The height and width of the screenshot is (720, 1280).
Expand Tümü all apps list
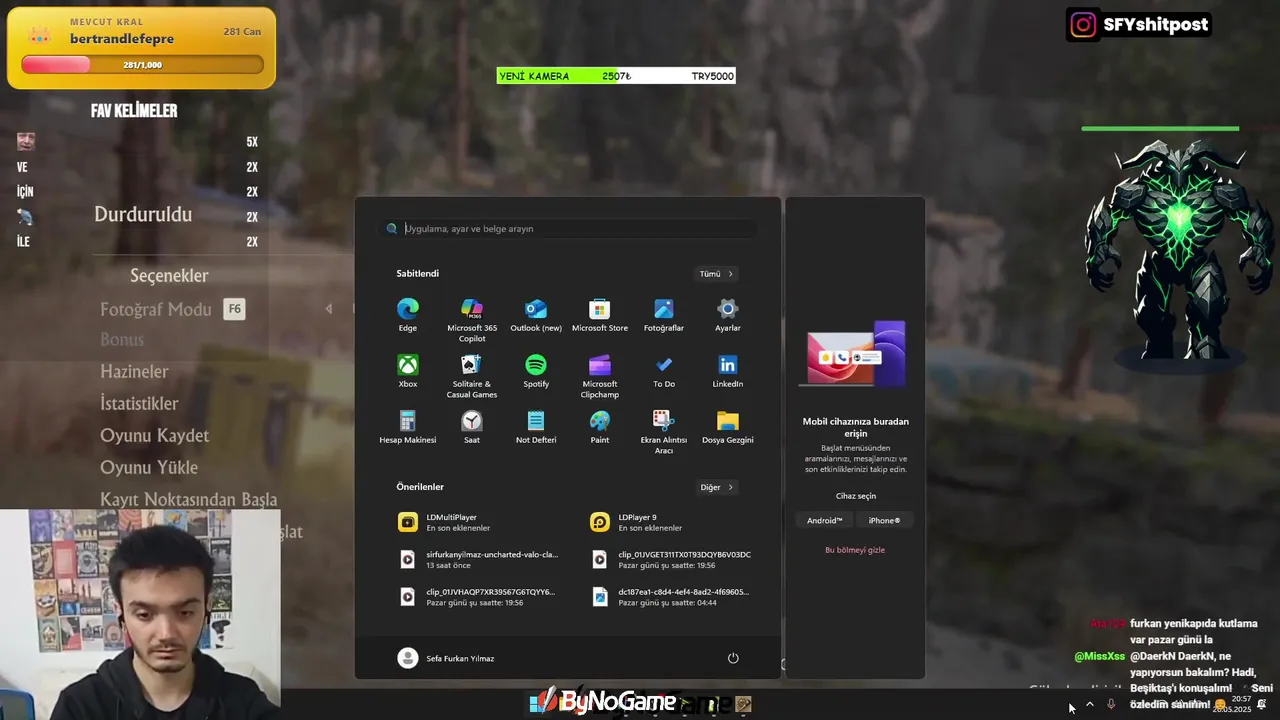point(716,274)
